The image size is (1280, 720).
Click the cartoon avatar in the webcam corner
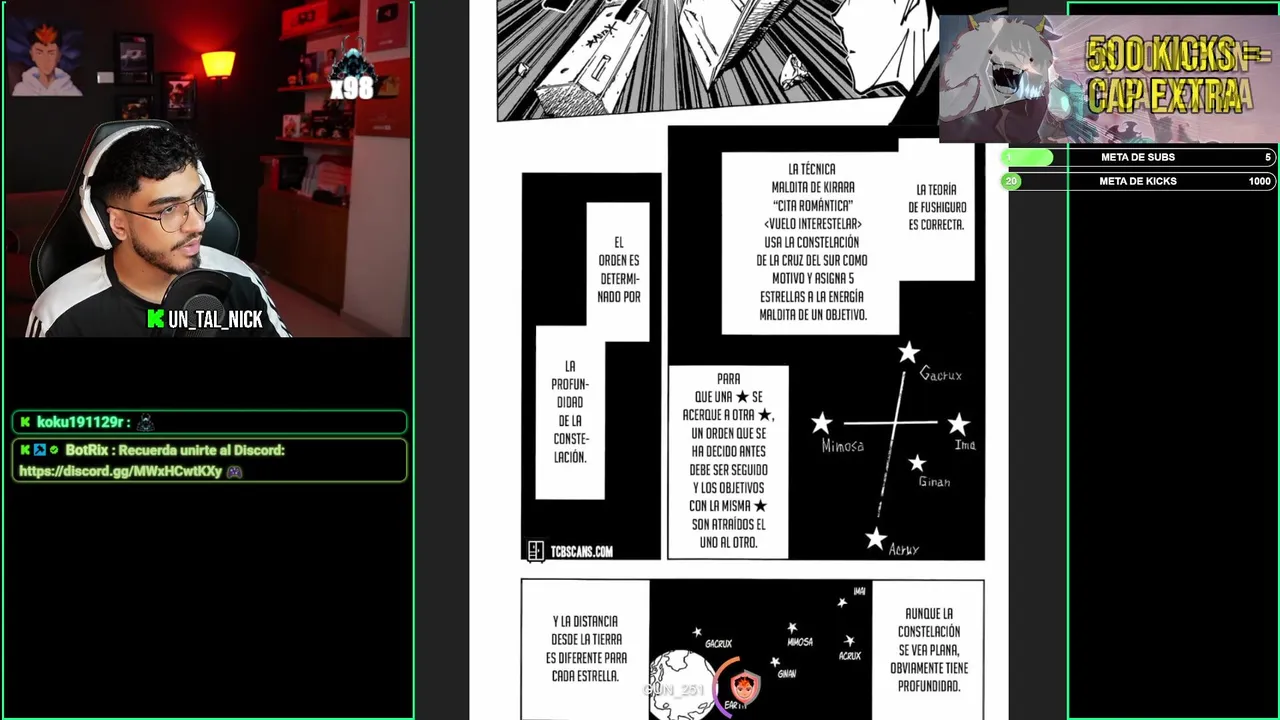pos(45,58)
